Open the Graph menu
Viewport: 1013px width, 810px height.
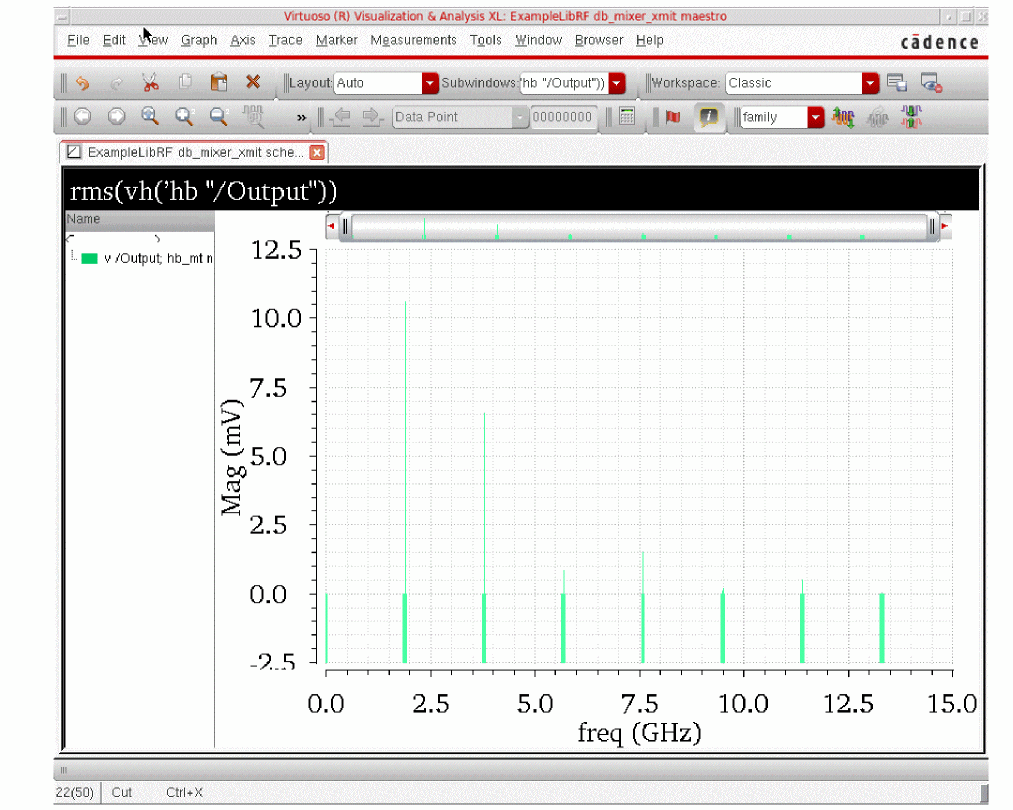(x=199, y=40)
